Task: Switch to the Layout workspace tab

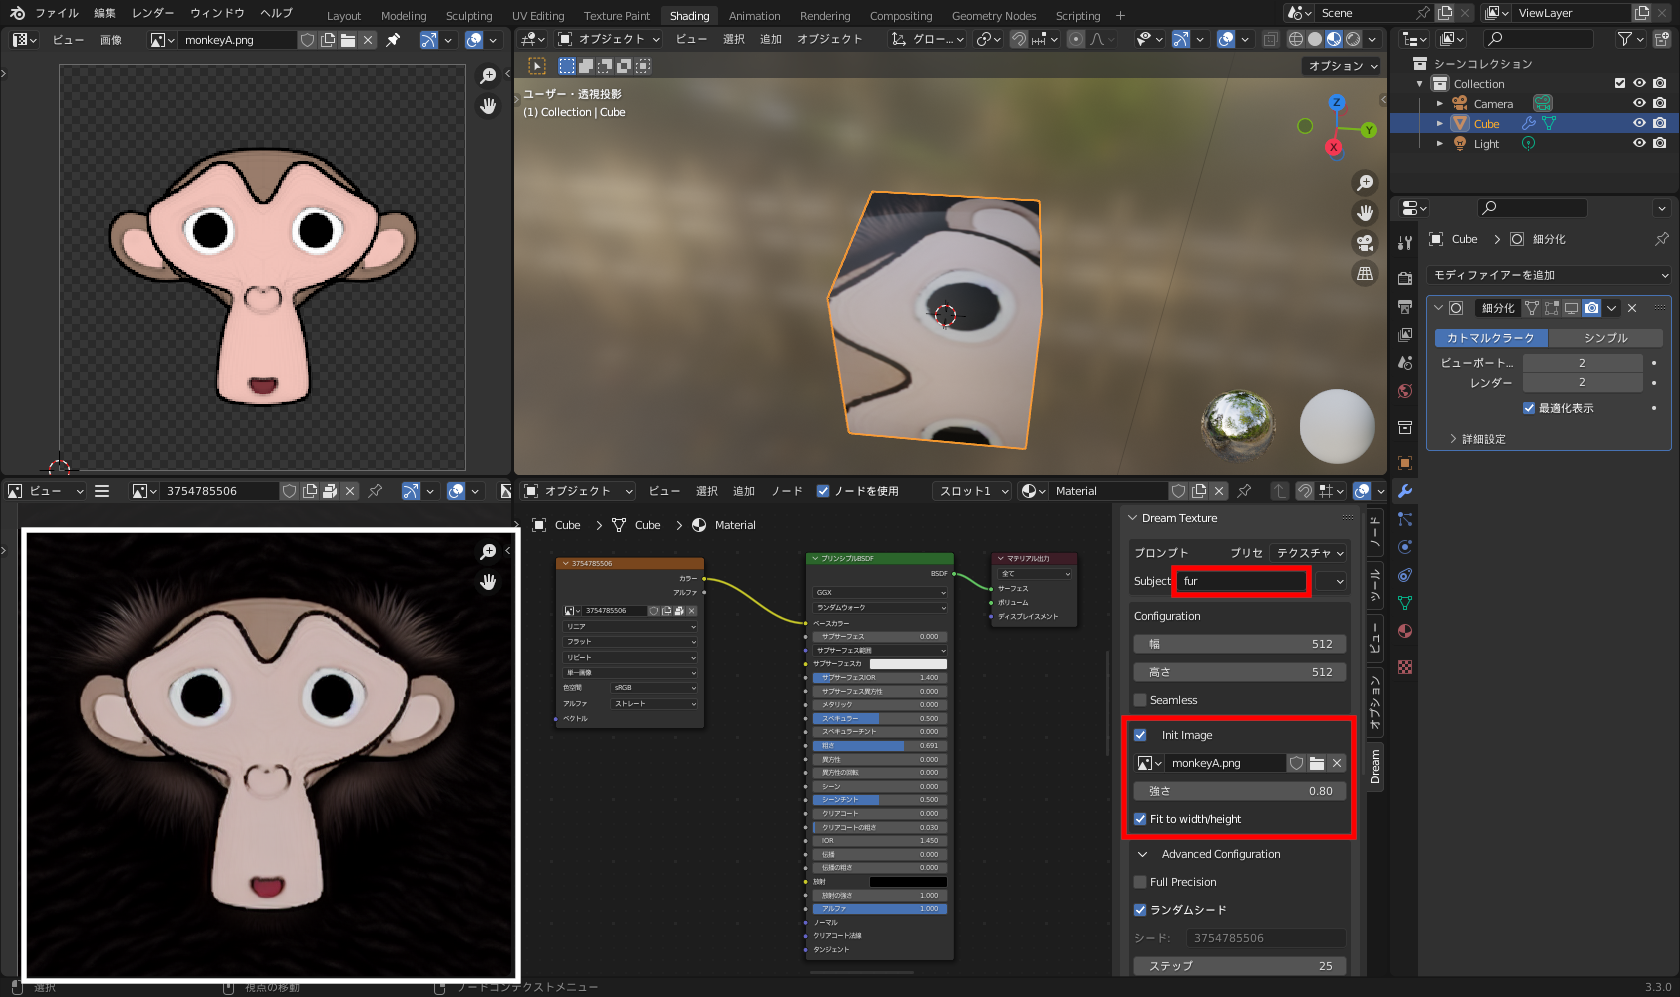Action: (x=344, y=15)
